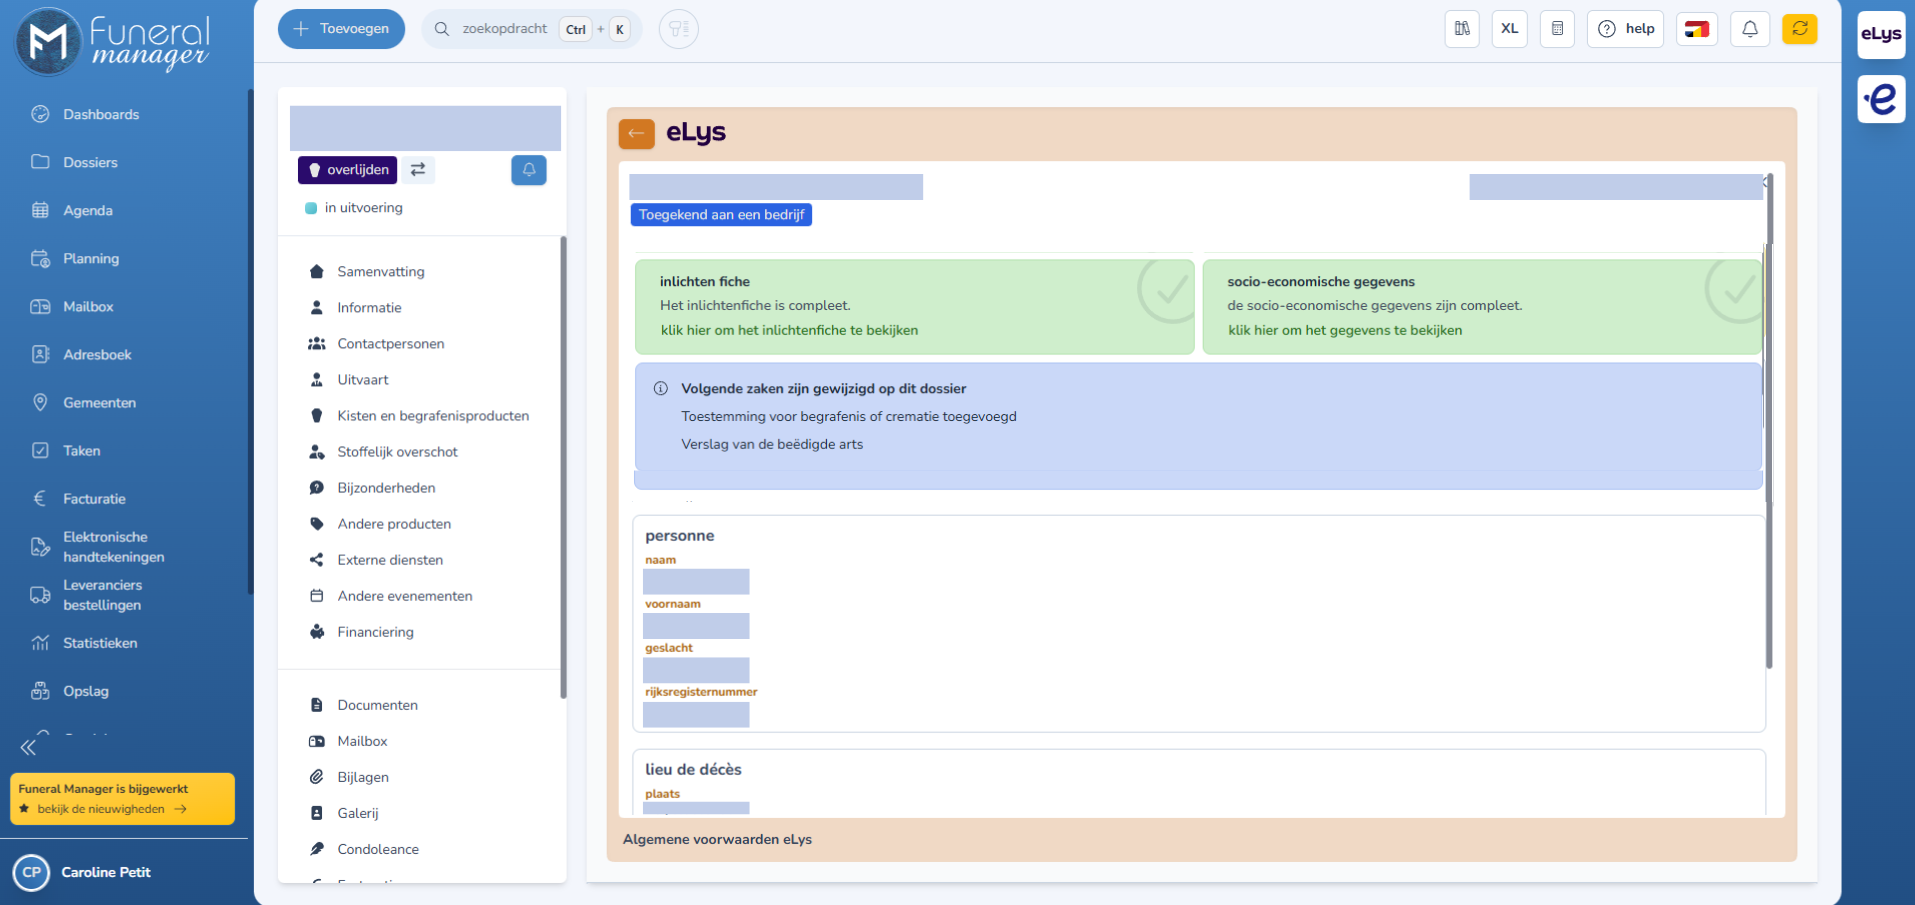Screen dimensions: 1915x905
Task: Click the blue dossier bell button
Action: tap(529, 170)
